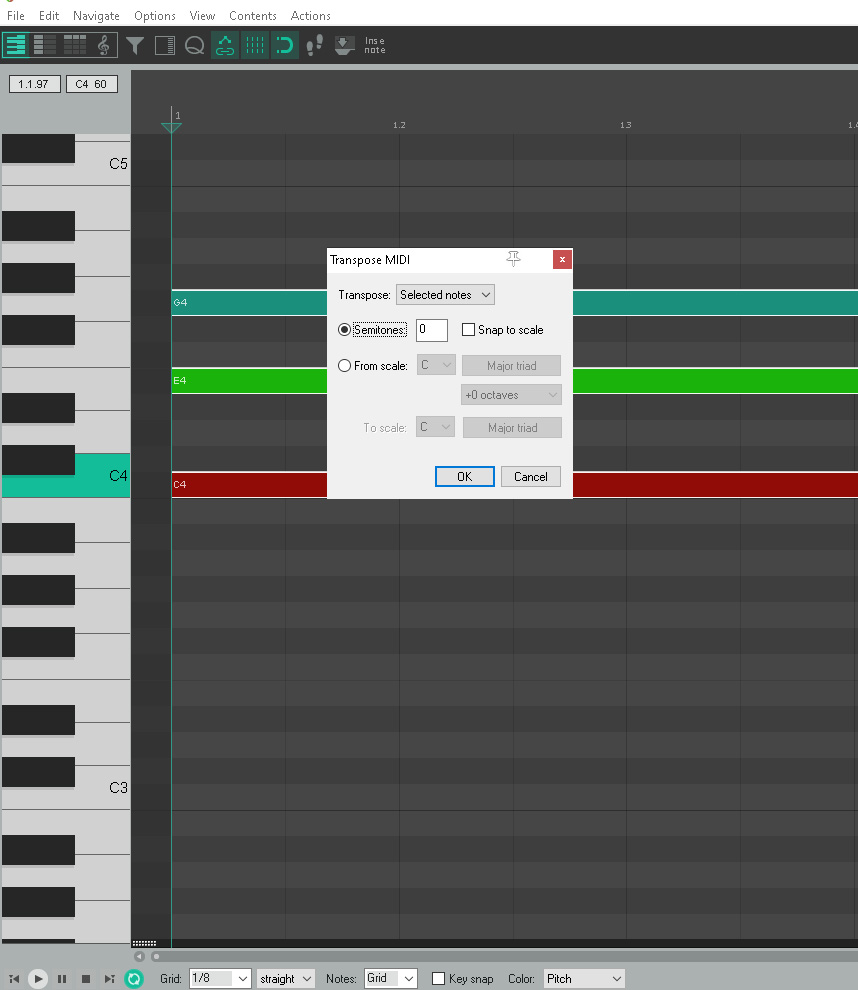Screen dimensions: 858x990
Task: Open the Contents menu
Action: pyautogui.click(x=253, y=15)
